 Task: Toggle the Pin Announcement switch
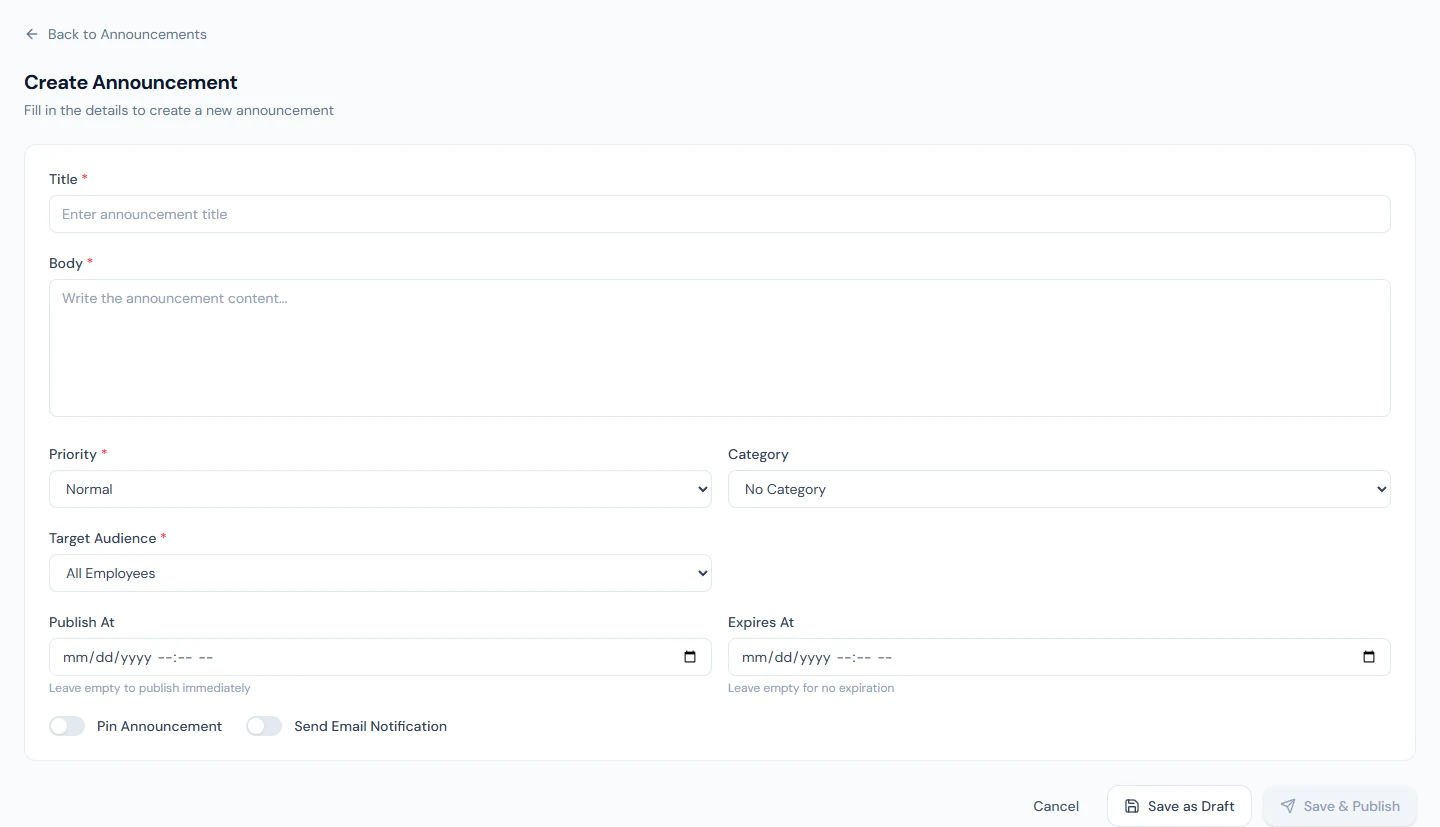67,726
